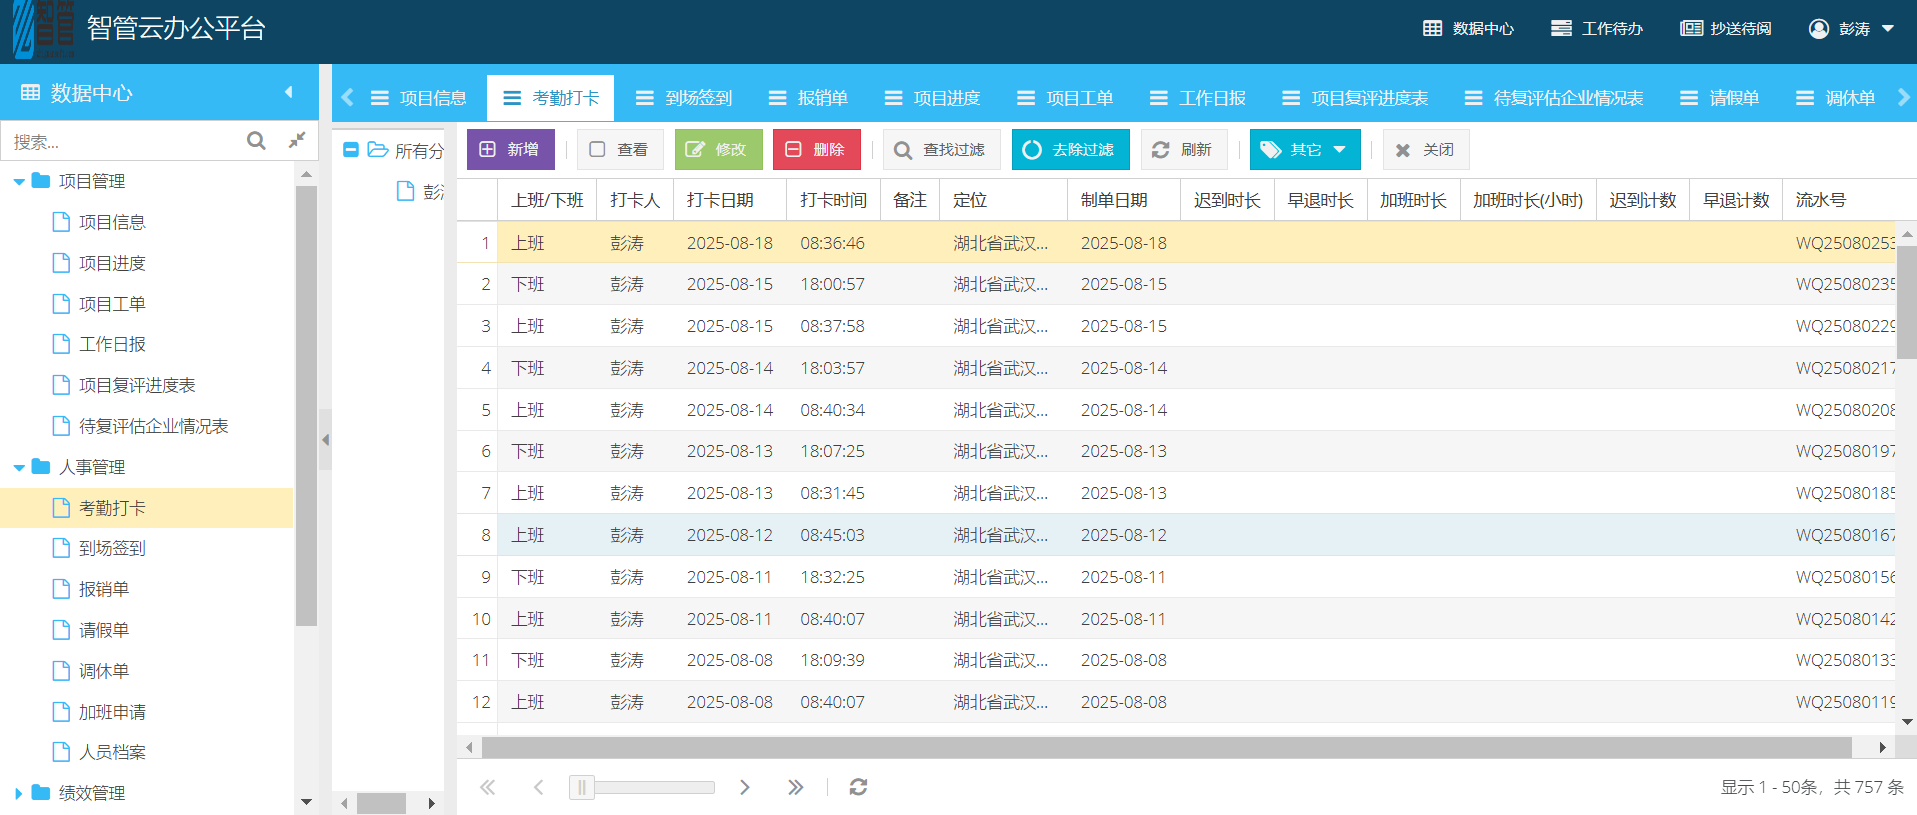Select the 彭 node in department tree

[x=419, y=191]
